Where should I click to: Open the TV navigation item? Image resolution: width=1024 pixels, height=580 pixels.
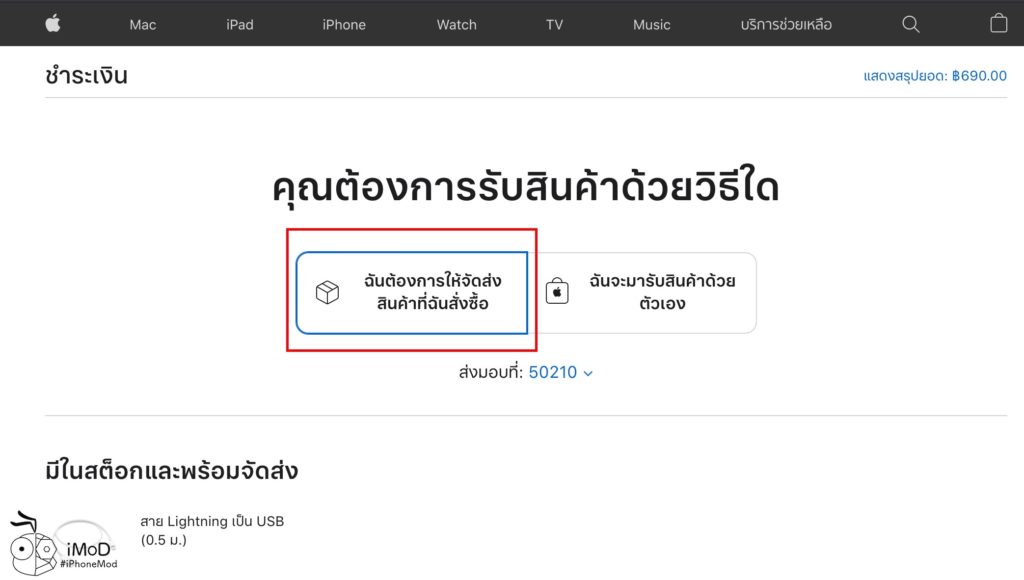point(554,24)
